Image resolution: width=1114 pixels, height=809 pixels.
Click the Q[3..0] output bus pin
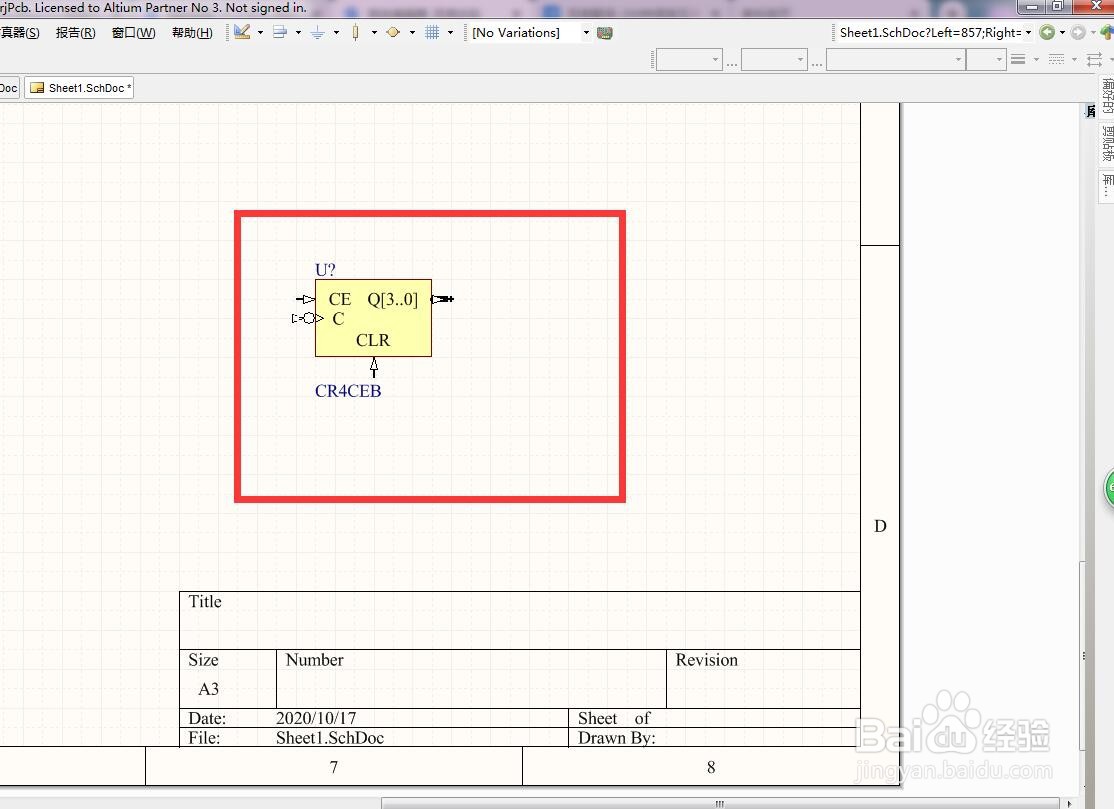tap(442, 299)
